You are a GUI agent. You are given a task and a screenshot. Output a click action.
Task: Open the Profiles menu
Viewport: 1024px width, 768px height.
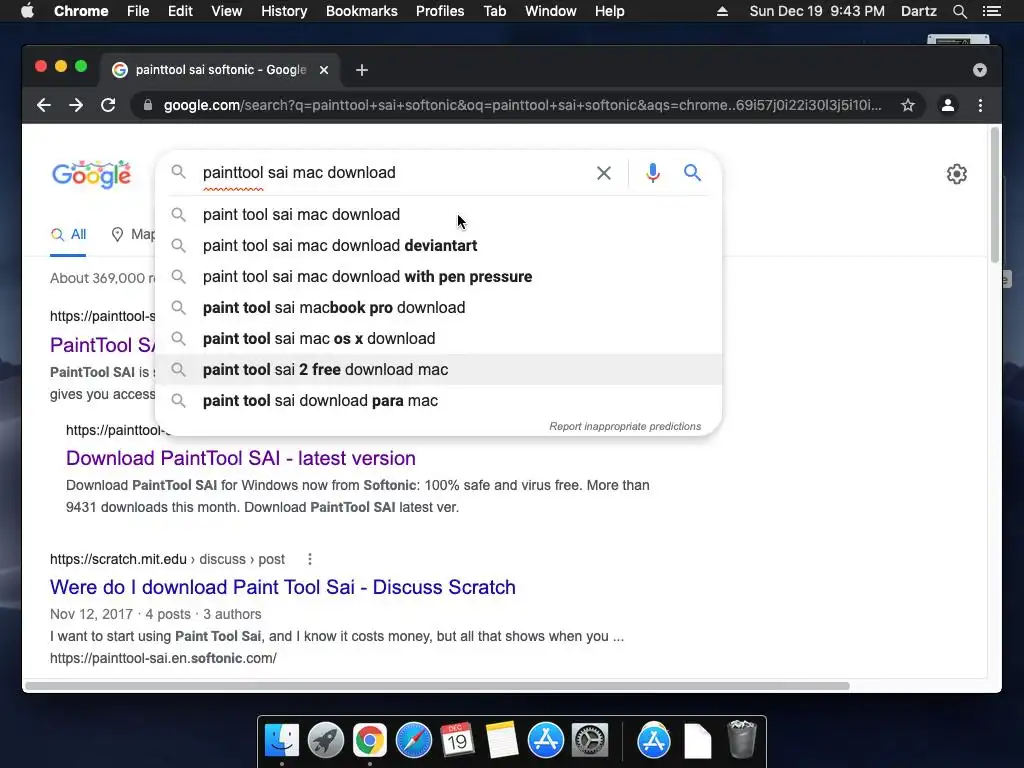point(440,11)
